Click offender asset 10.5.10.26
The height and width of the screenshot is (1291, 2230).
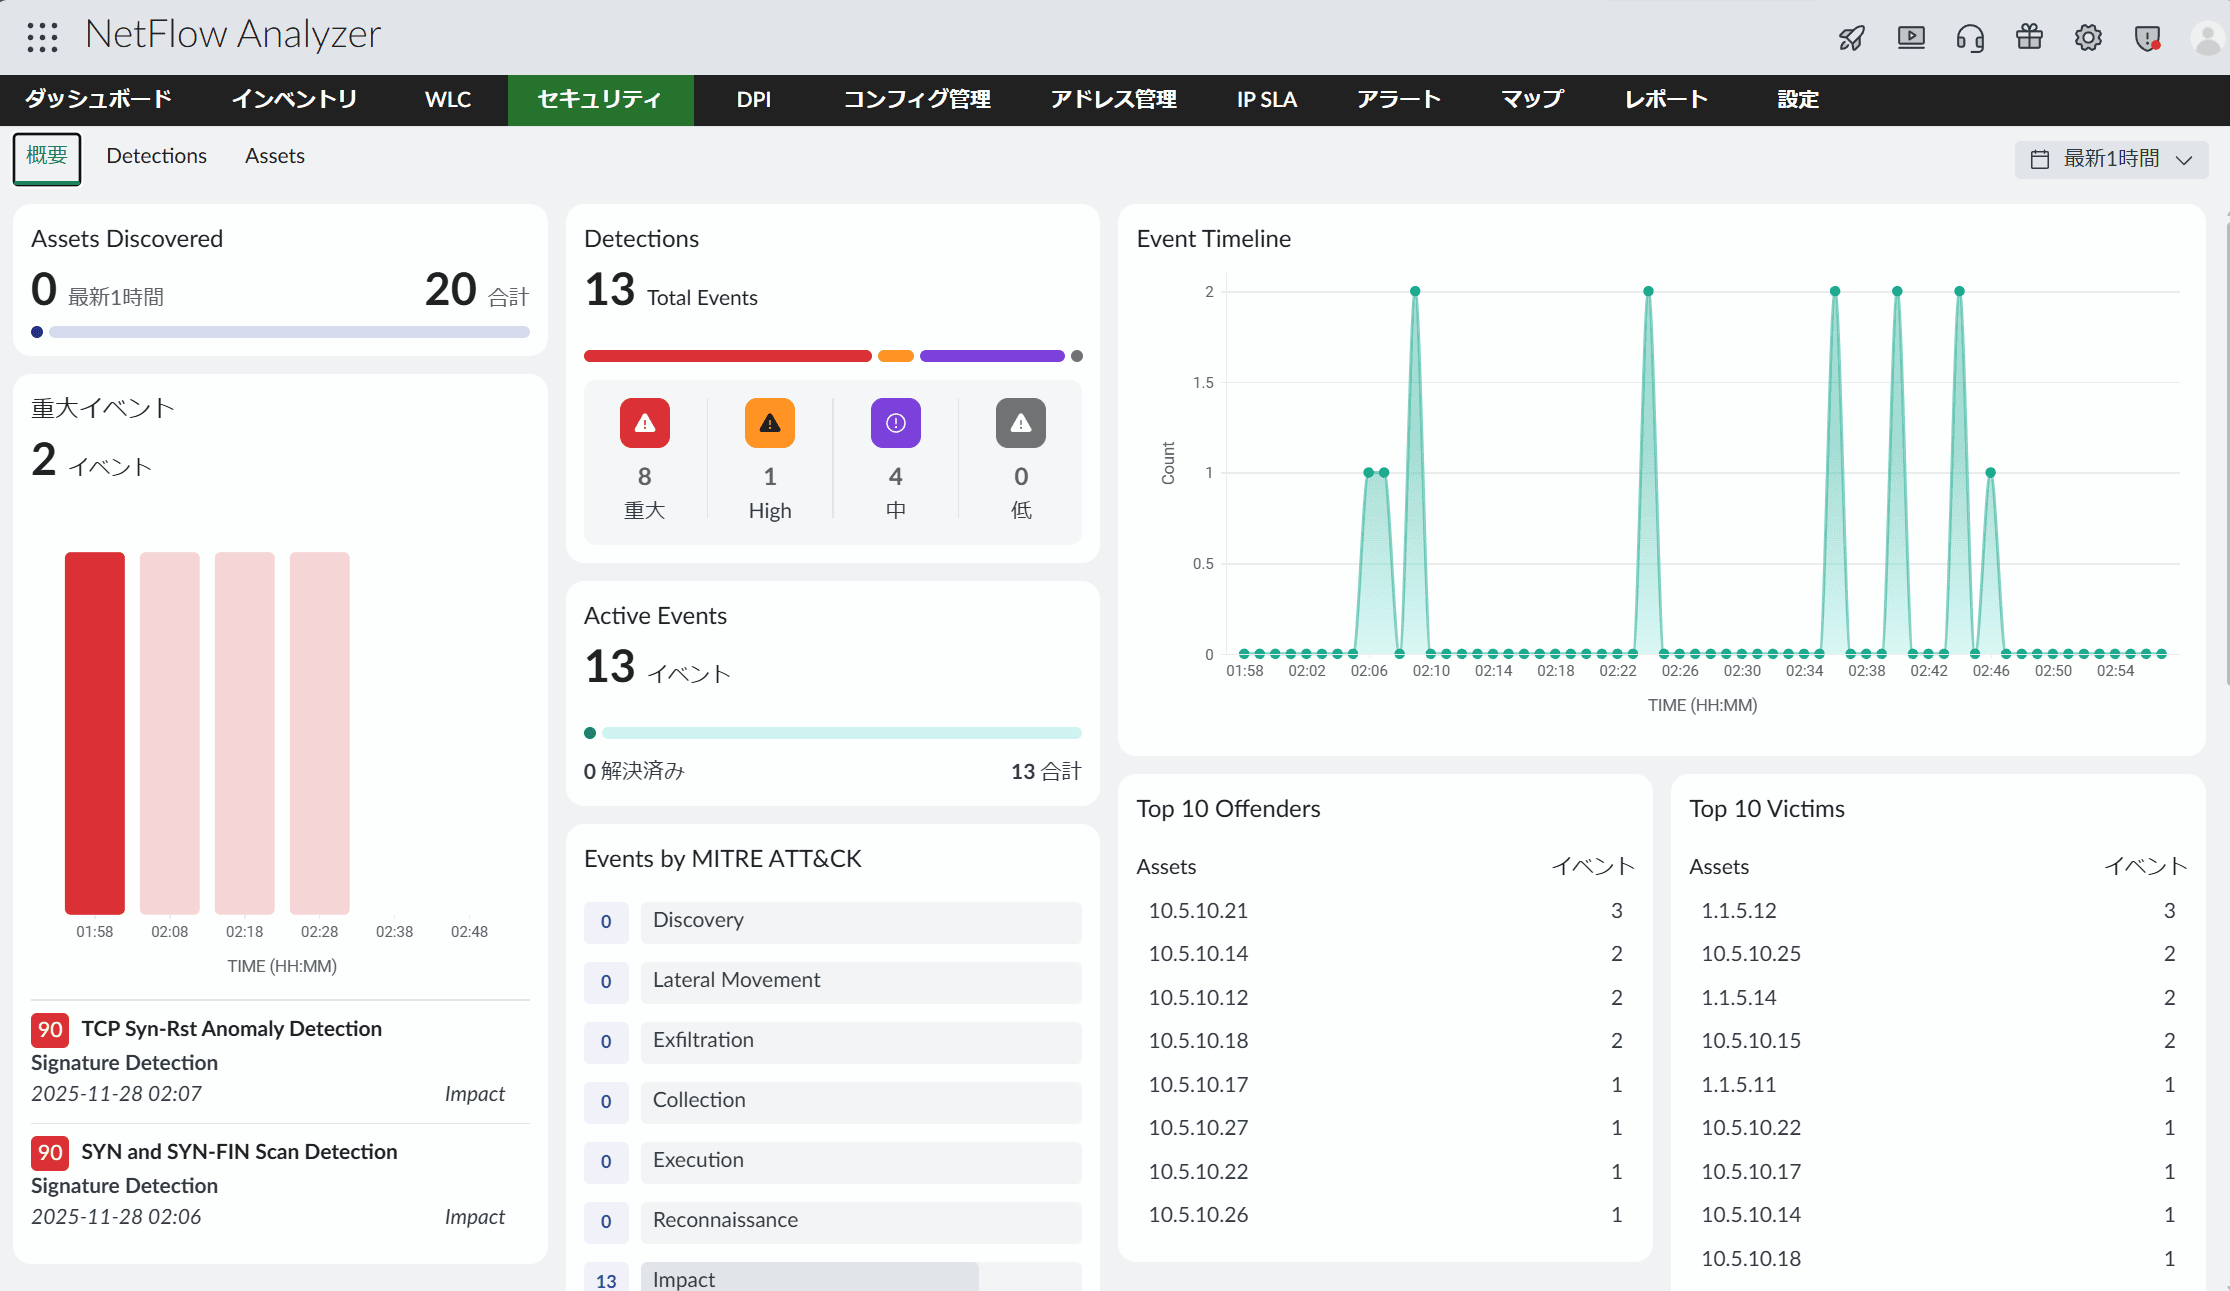click(1198, 1215)
